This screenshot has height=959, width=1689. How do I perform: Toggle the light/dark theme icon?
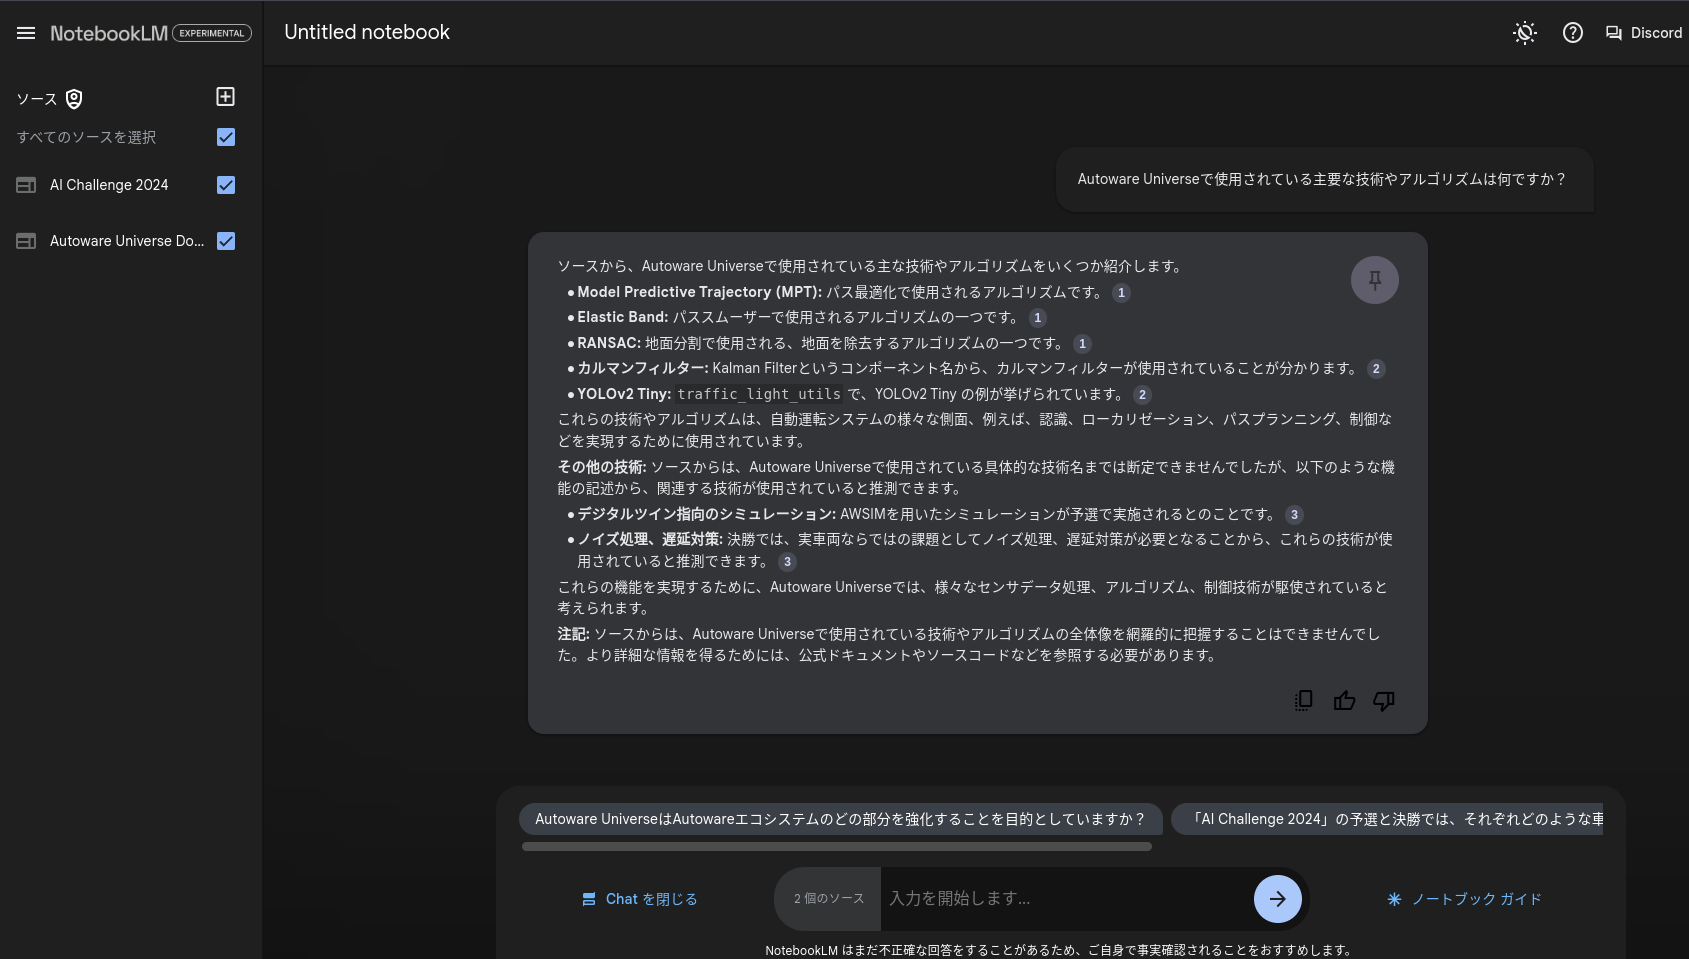click(1524, 33)
